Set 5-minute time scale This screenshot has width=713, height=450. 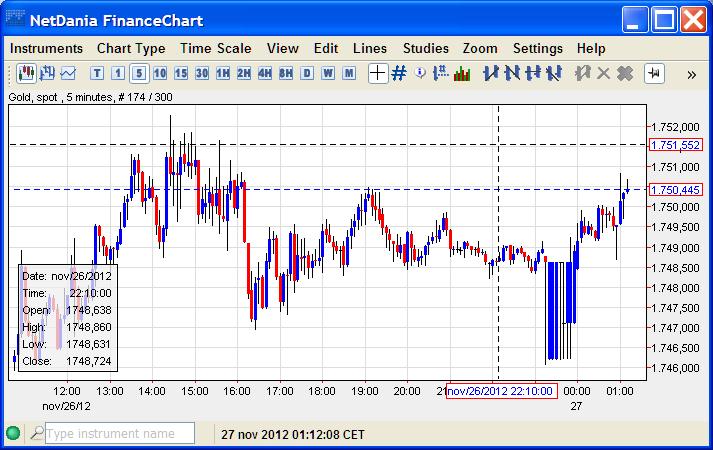point(139,73)
